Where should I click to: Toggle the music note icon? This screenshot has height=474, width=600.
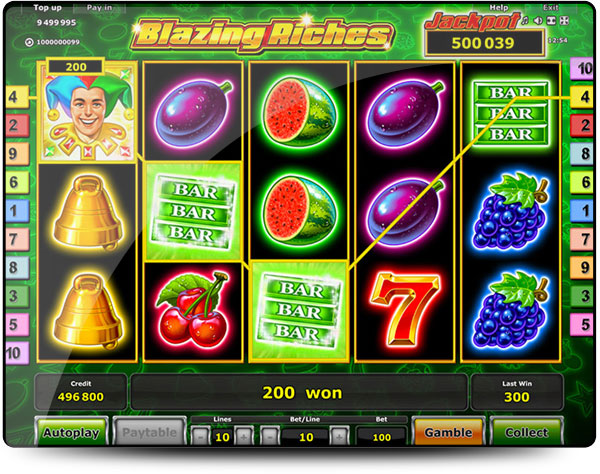(x=525, y=21)
